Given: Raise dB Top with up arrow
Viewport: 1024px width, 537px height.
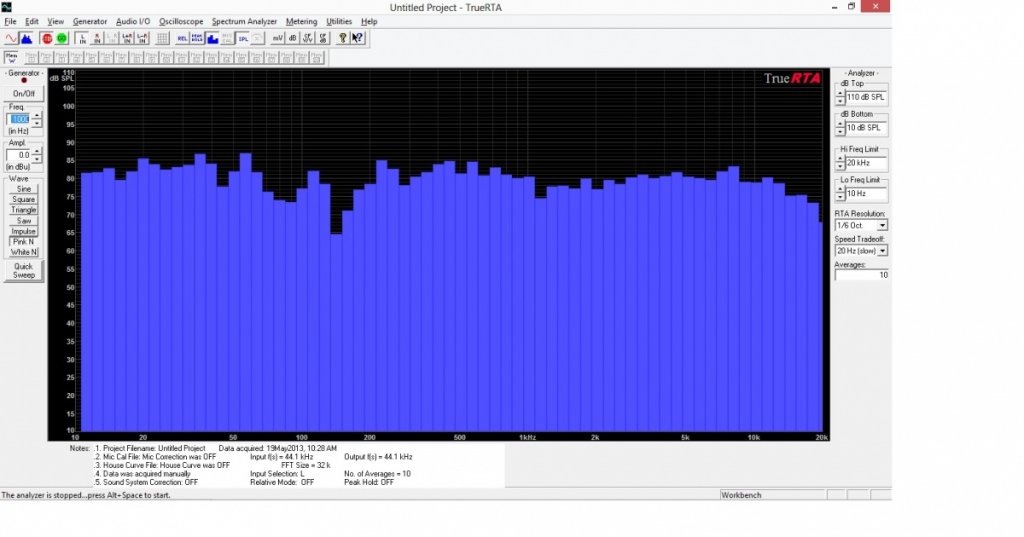Looking at the screenshot, I should click(840, 93).
